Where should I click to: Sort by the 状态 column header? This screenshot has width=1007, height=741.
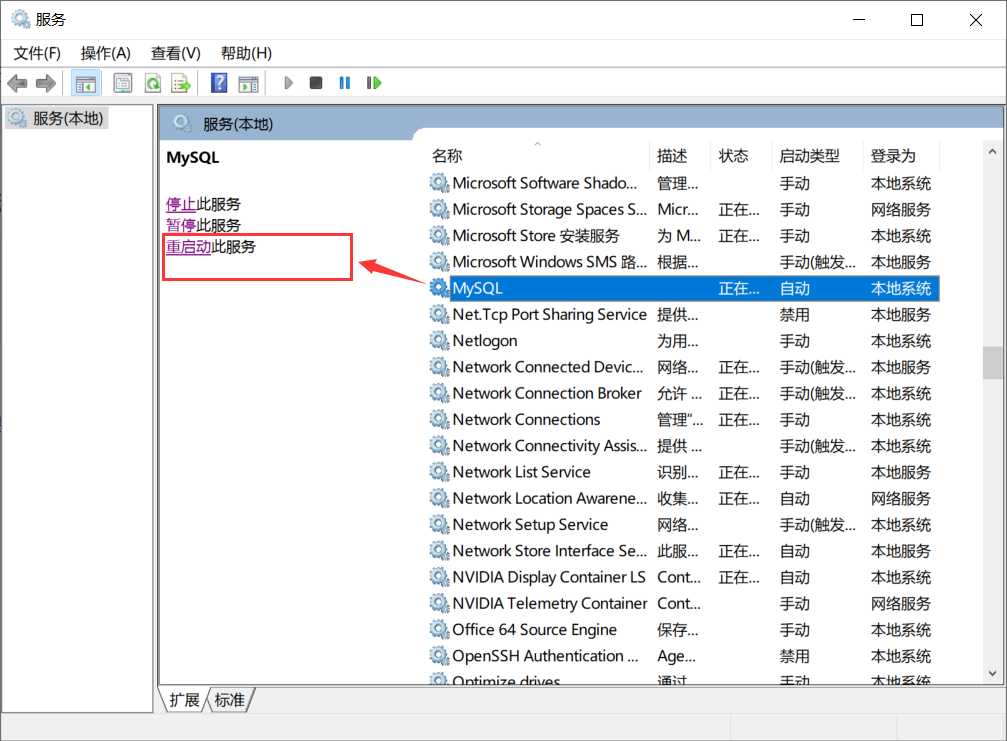click(742, 155)
